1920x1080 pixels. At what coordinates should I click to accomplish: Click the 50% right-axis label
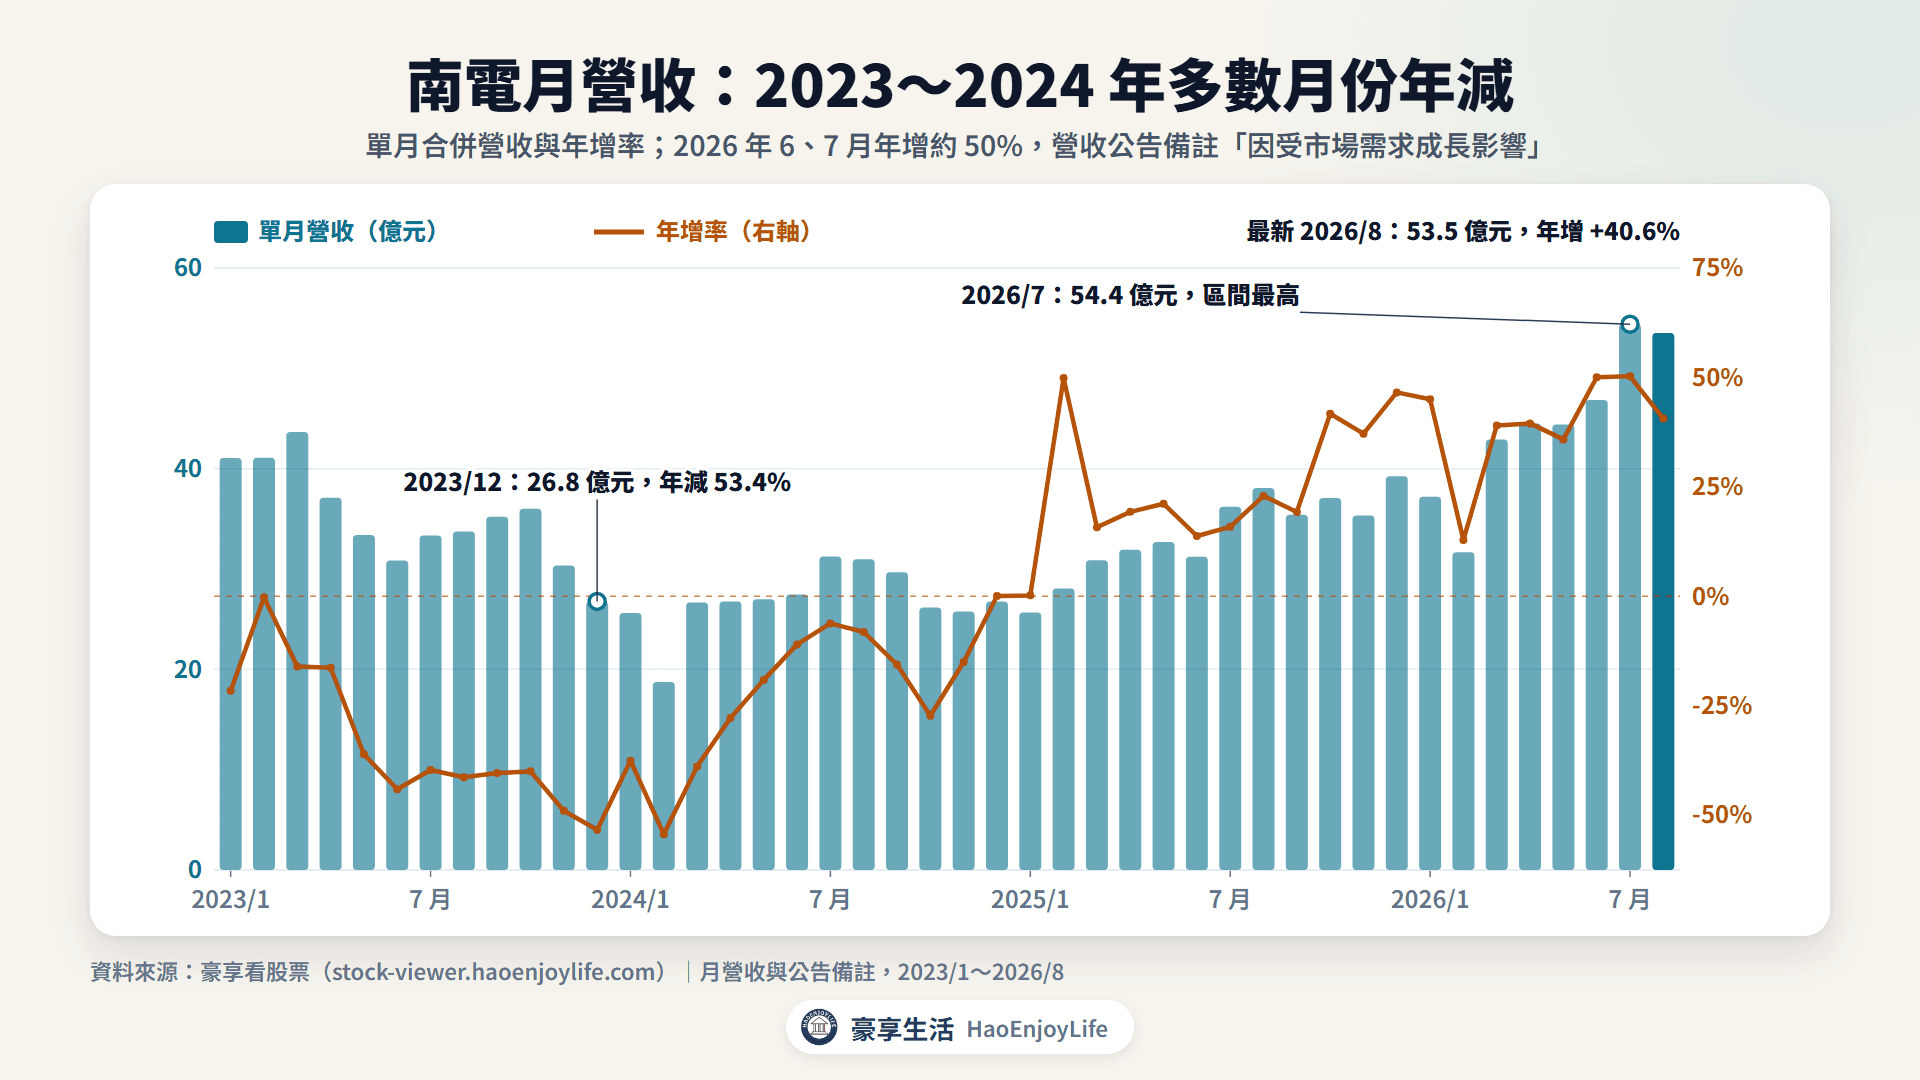pos(1717,378)
